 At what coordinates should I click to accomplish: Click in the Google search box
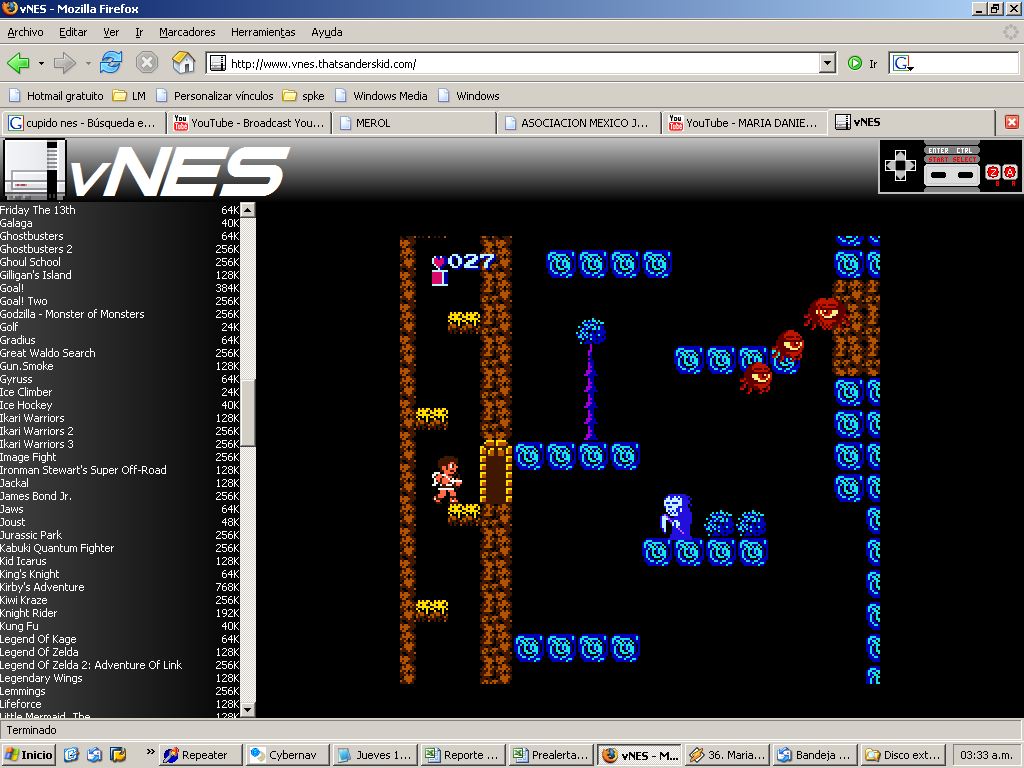pos(965,63)
